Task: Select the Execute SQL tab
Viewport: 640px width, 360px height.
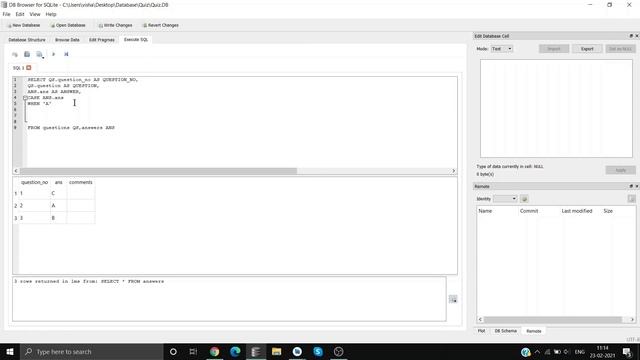Action: click(x=136, y=40)
